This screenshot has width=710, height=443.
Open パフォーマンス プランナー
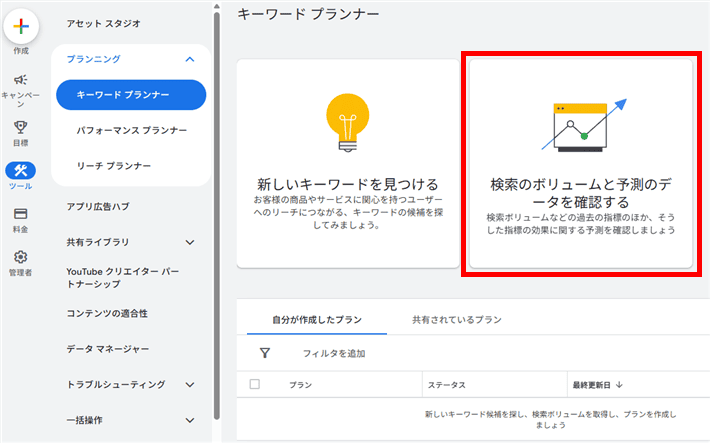131,130
